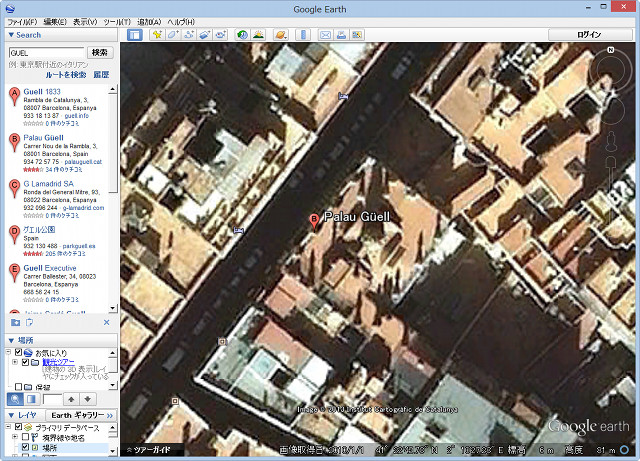Show sunlight across the landscape
The height and width of the screenshot is (461, 640).
tap(258, 35)
